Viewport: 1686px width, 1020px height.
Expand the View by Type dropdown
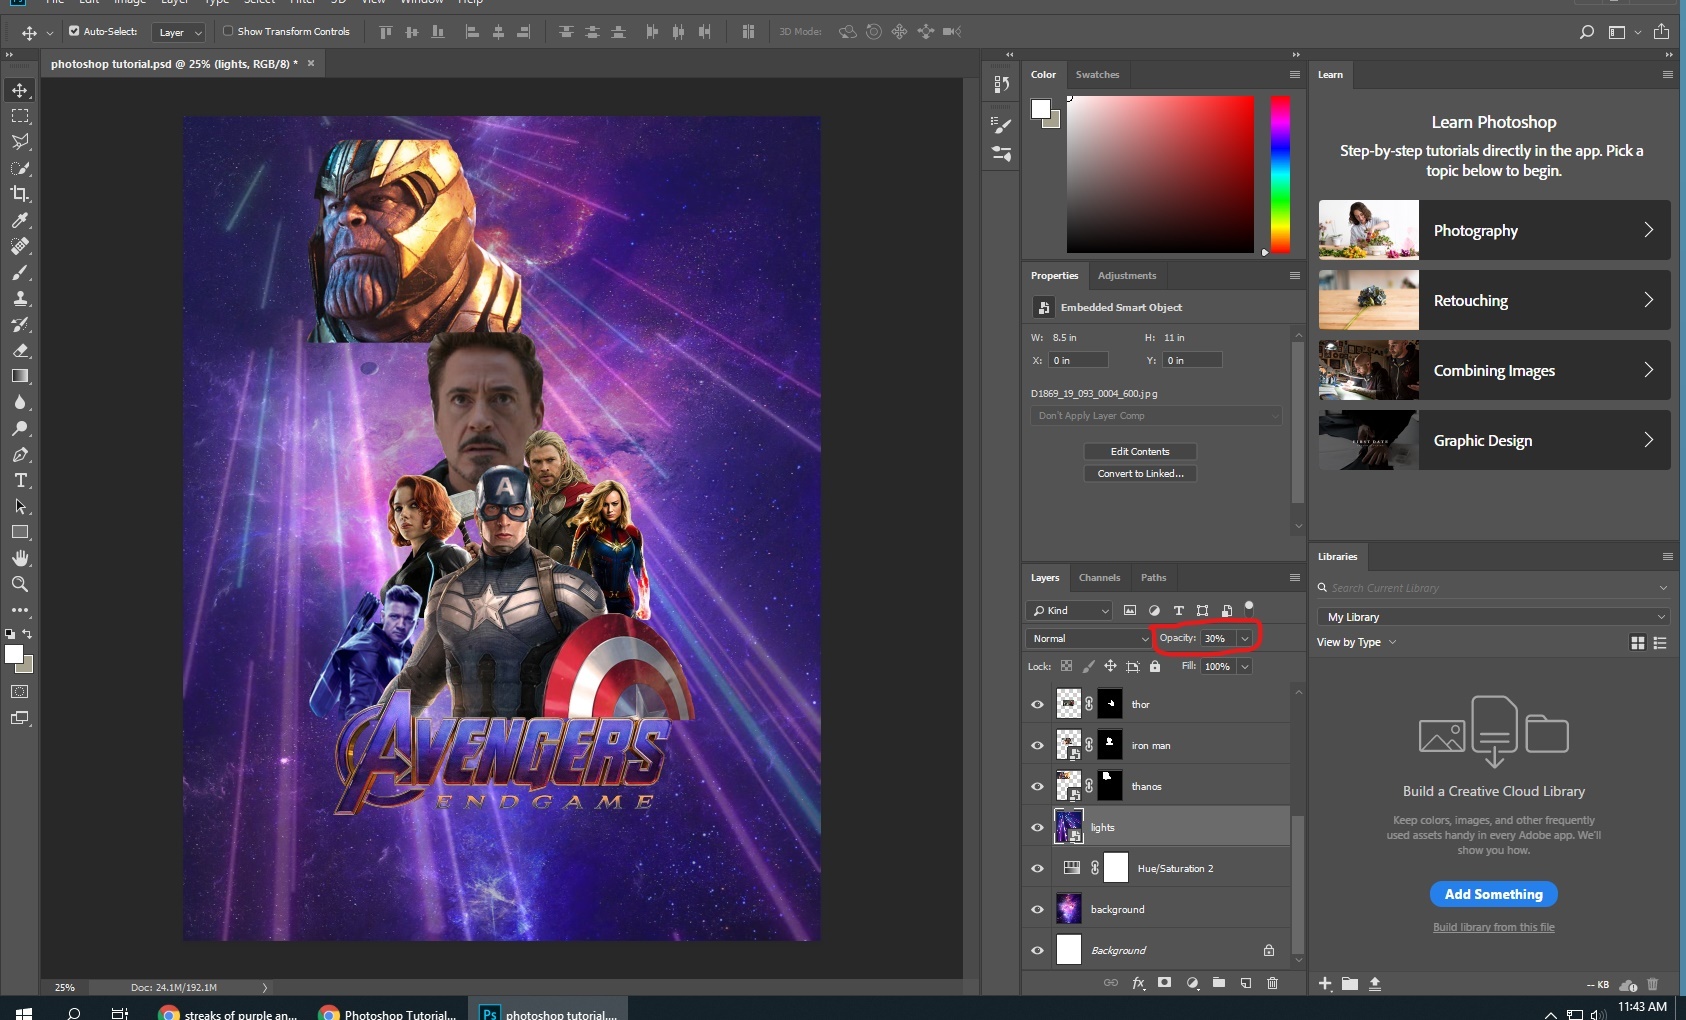click(x=1356, y=642)
